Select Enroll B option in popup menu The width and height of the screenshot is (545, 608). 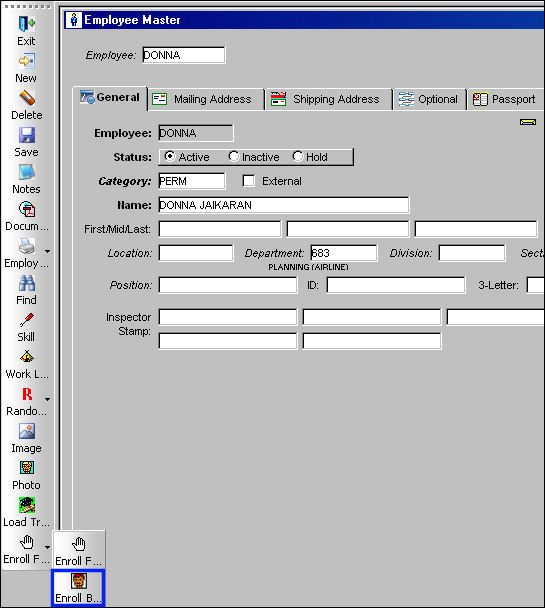pos(78,588)
